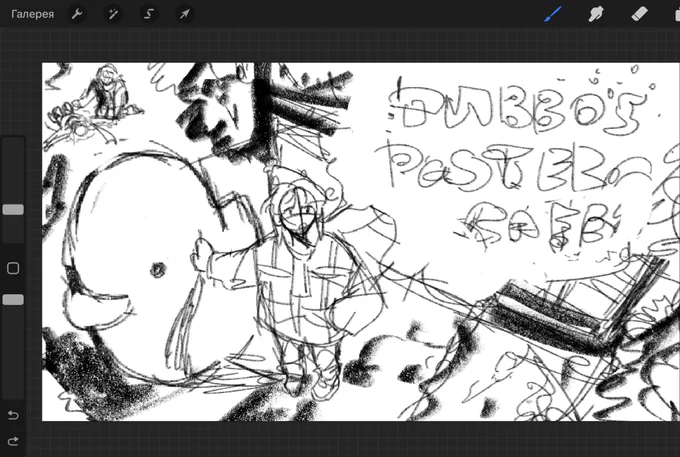
Task: Tap the square Modify button on sidebar
Action: [x=13, y=268]
